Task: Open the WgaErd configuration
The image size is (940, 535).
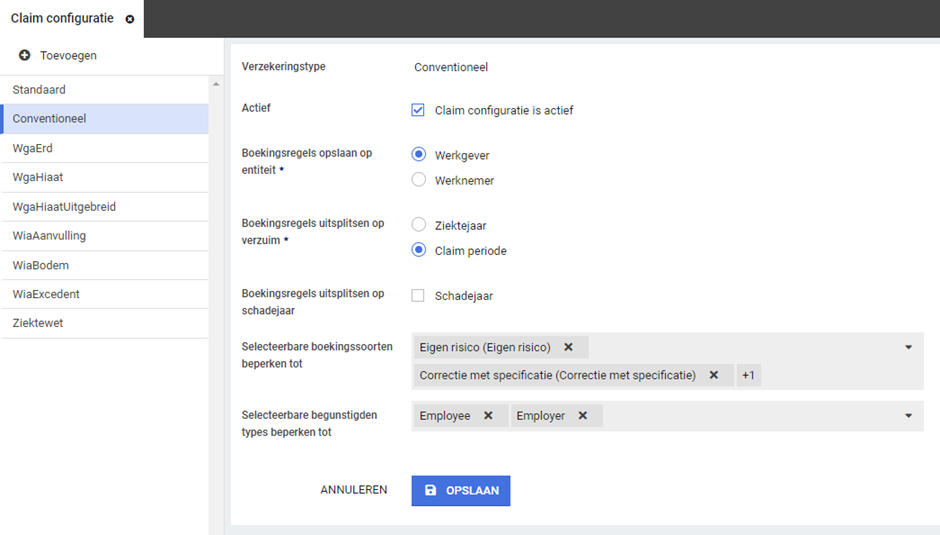Action: pyautogui.click(x=33, y=148)
